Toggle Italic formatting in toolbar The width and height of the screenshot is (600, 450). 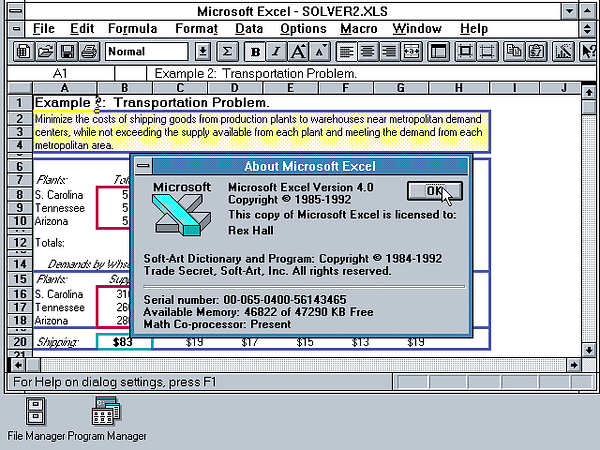(276, 51)
